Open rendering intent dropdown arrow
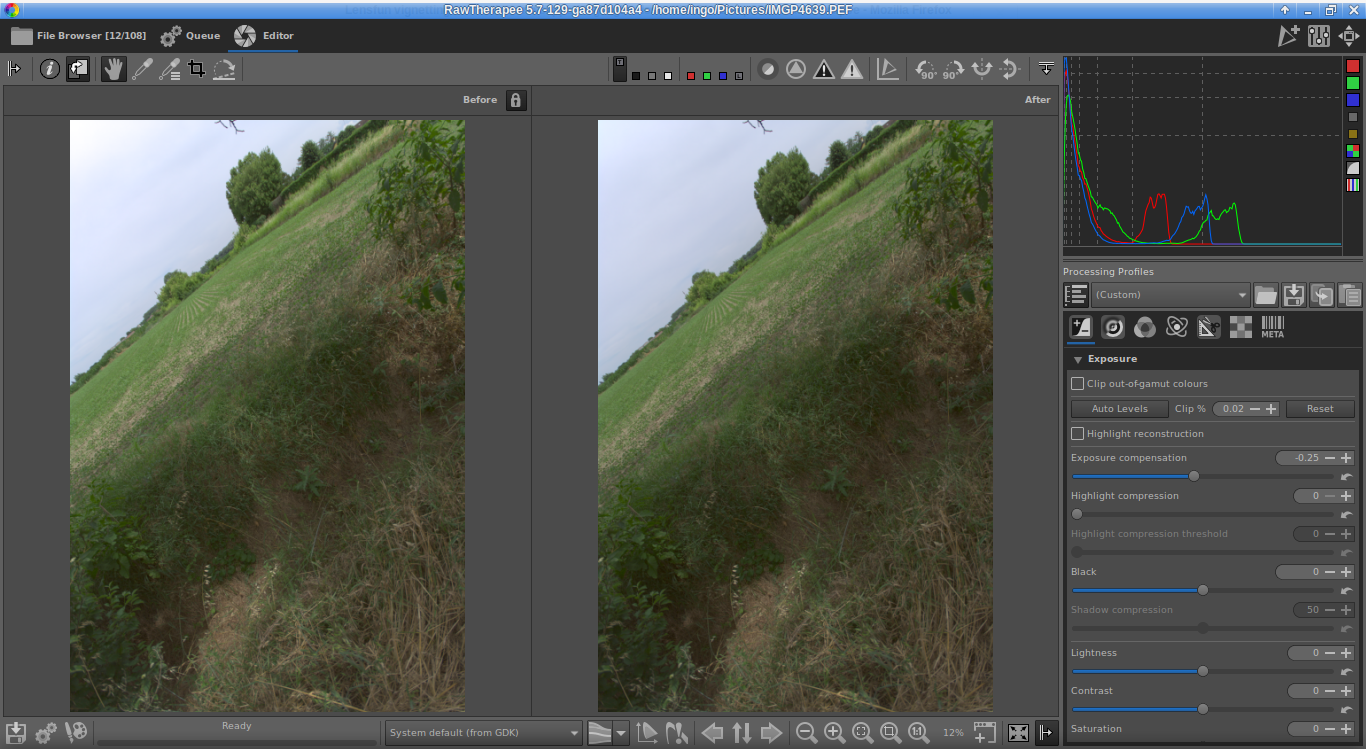The image size is (1366, 749). tap(621, 733)
